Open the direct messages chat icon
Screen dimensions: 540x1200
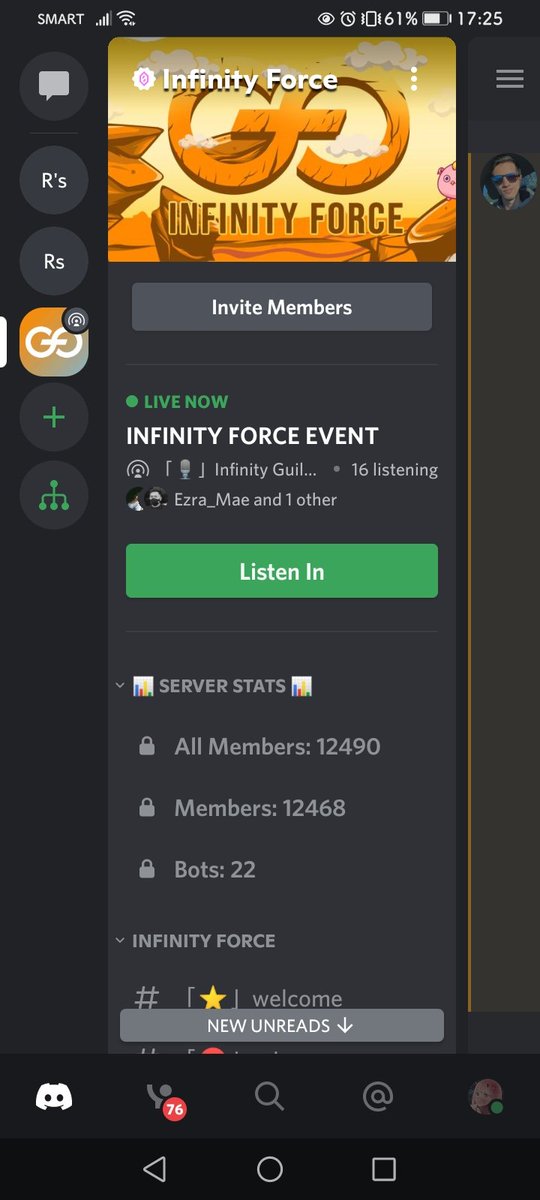tap(54, 85)
